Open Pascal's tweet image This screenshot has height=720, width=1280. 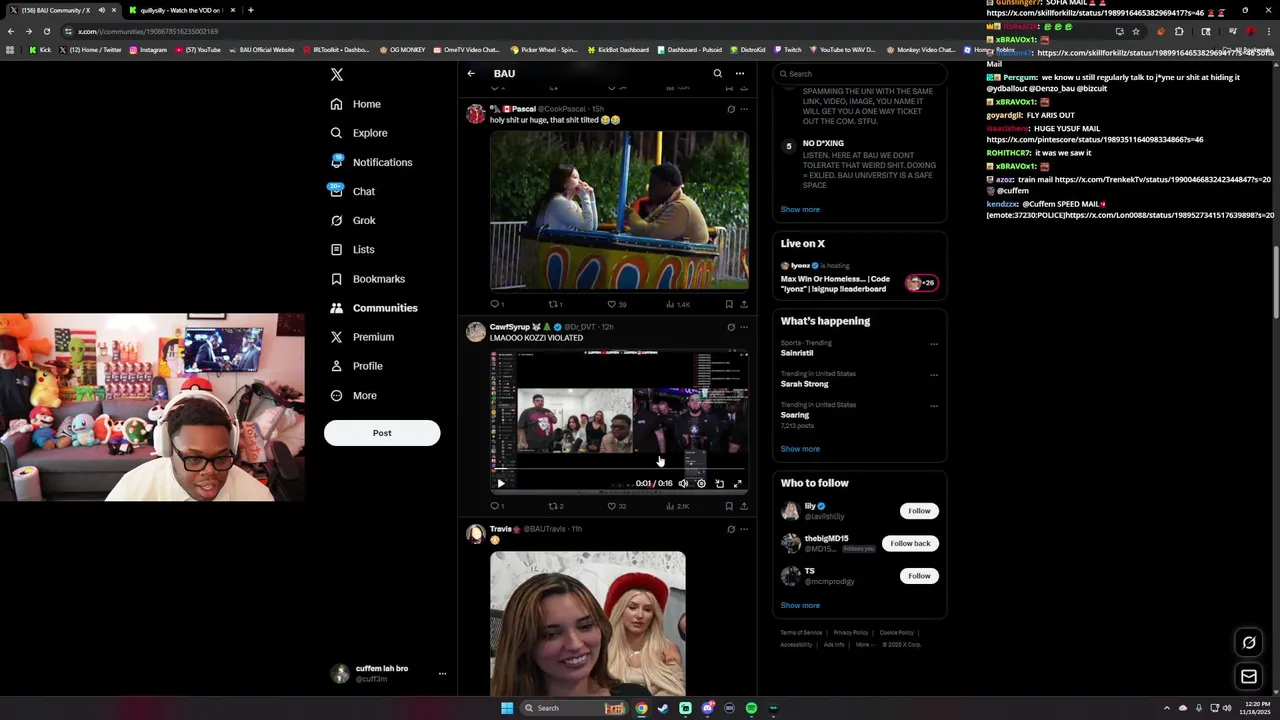[x=619, y=210]
